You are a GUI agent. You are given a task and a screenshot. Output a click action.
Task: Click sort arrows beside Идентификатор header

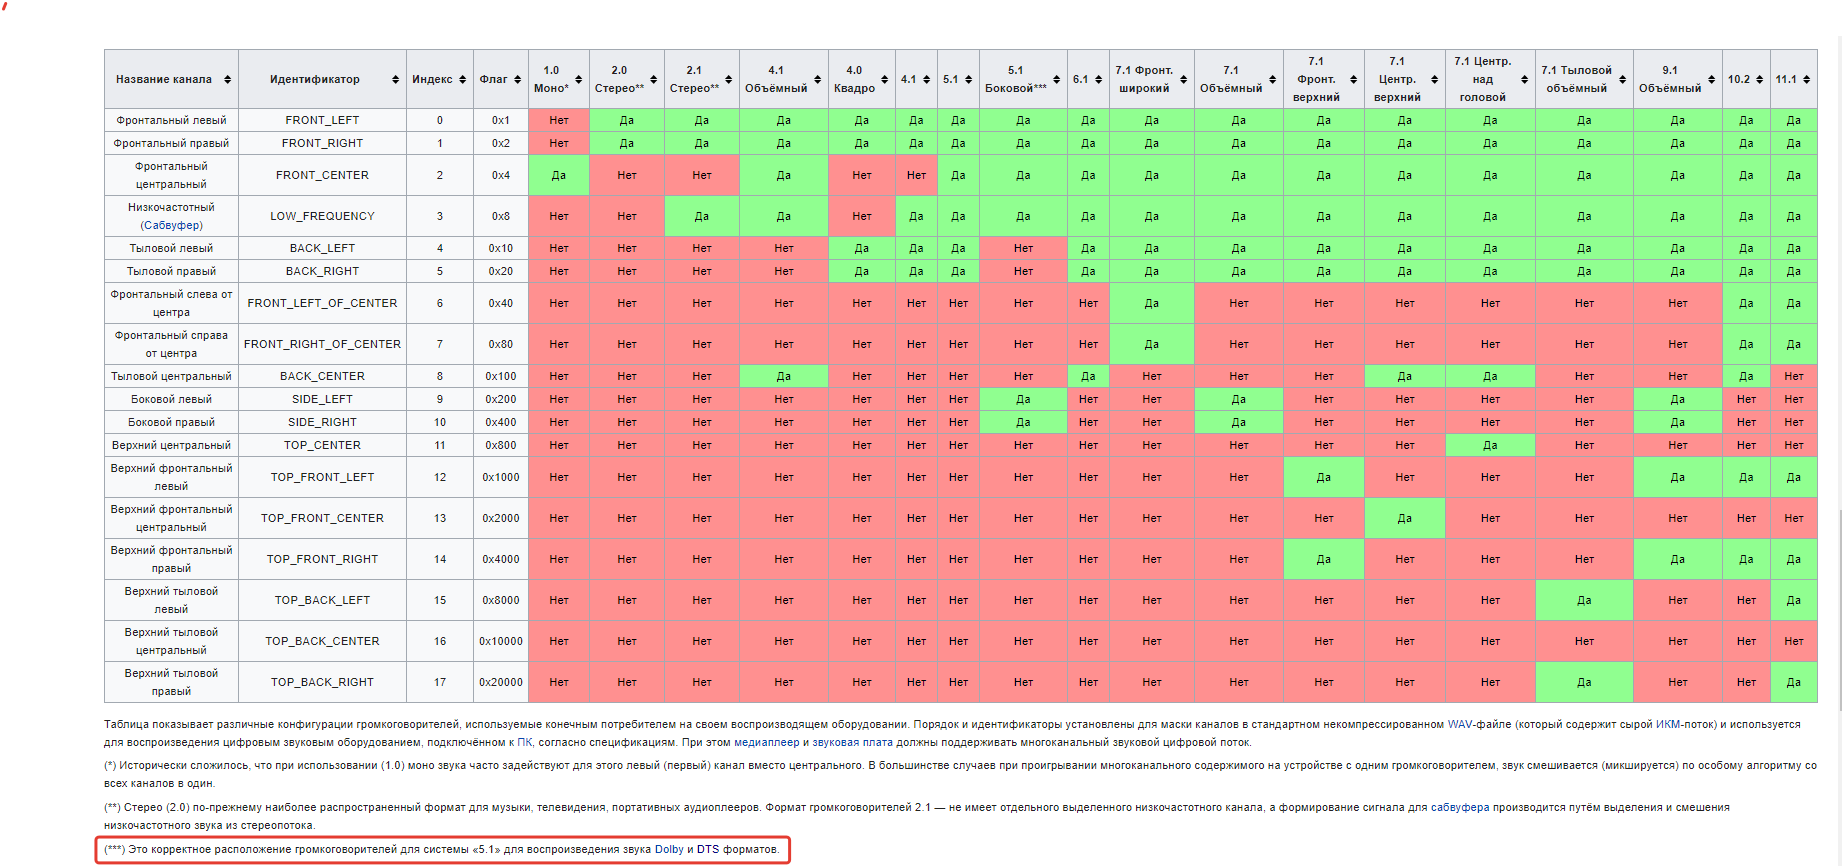[x=395, y=80]
